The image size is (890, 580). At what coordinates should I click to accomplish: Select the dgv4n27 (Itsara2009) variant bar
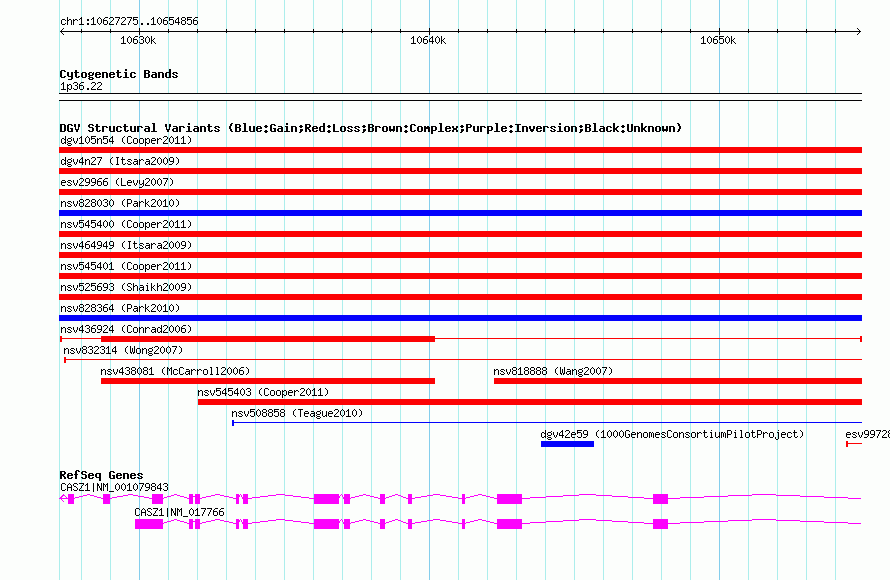460,171
